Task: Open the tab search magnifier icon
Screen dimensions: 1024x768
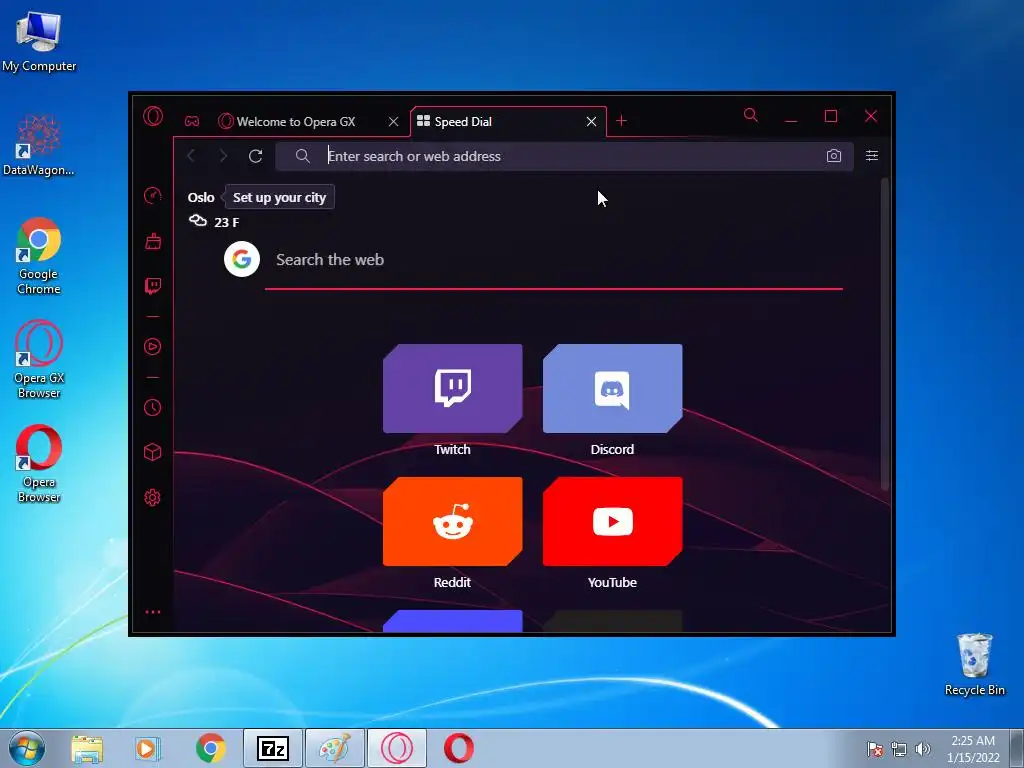Action: point(751,116)
